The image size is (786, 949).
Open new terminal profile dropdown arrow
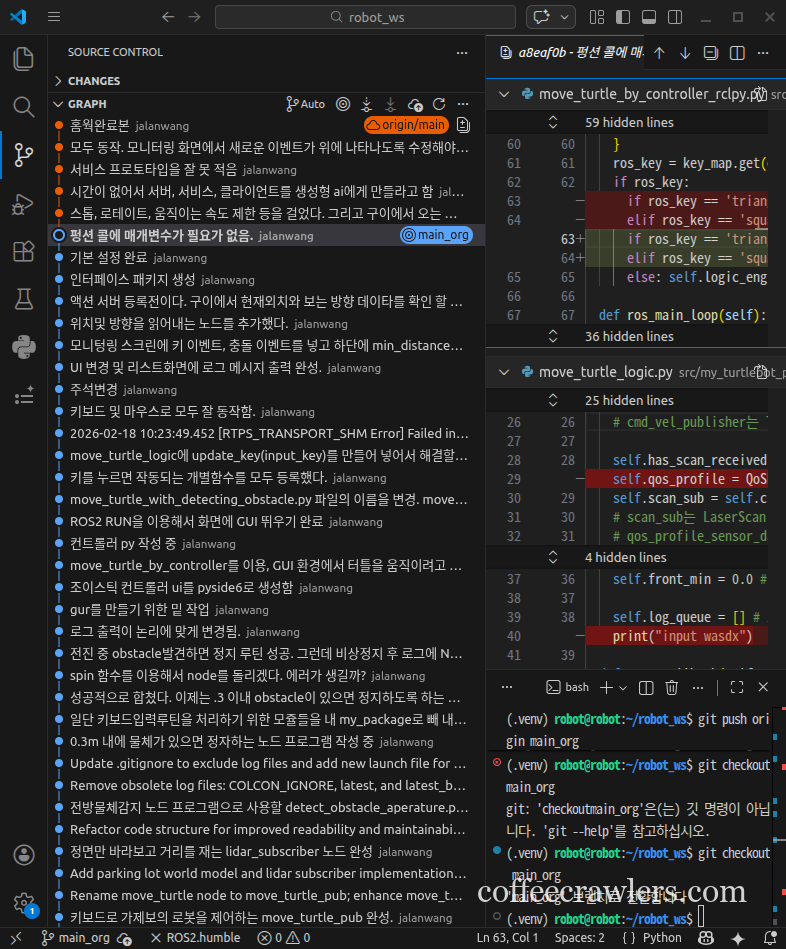(623, 687)
